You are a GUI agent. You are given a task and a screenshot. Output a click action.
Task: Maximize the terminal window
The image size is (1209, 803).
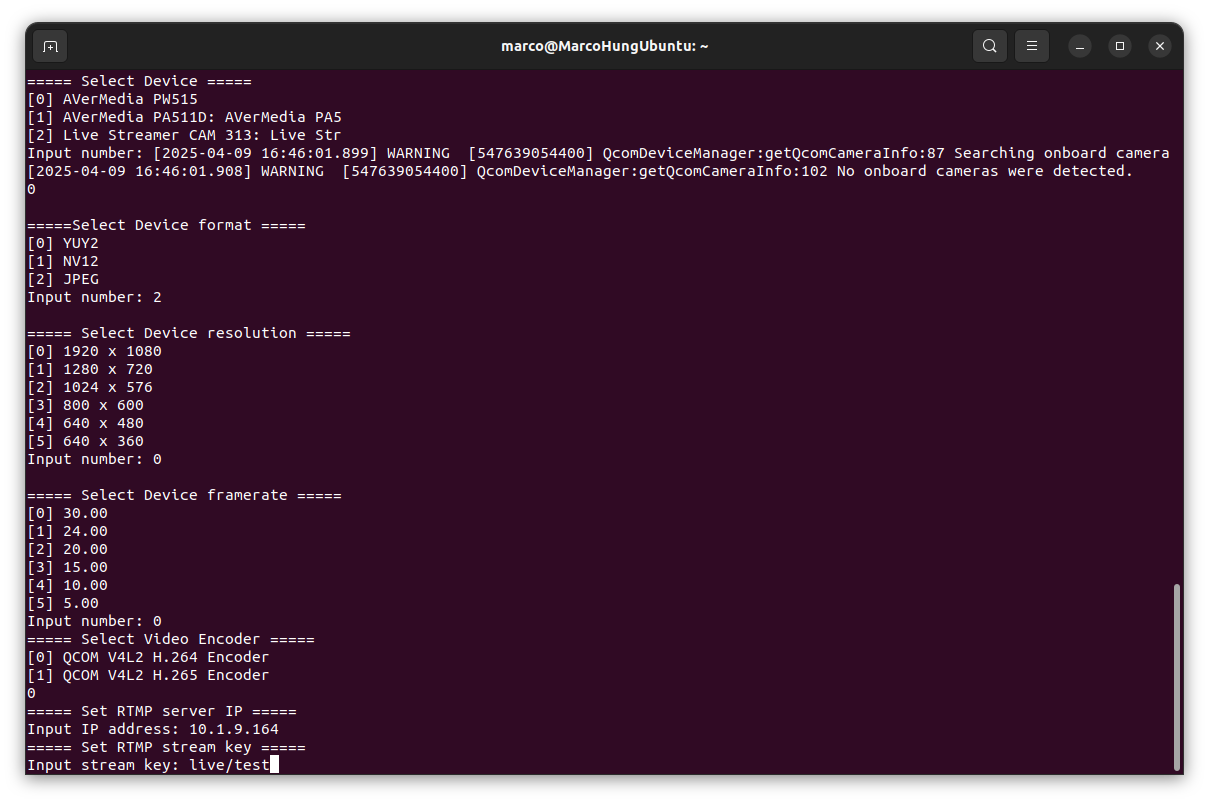coord(1119,46)
